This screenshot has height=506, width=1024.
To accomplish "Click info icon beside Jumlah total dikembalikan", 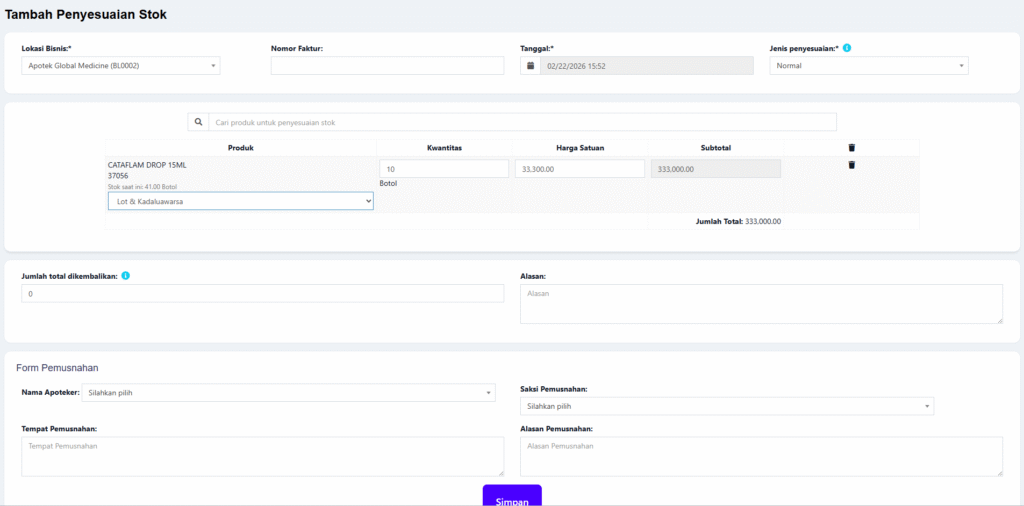I will [x=125, y=275].
